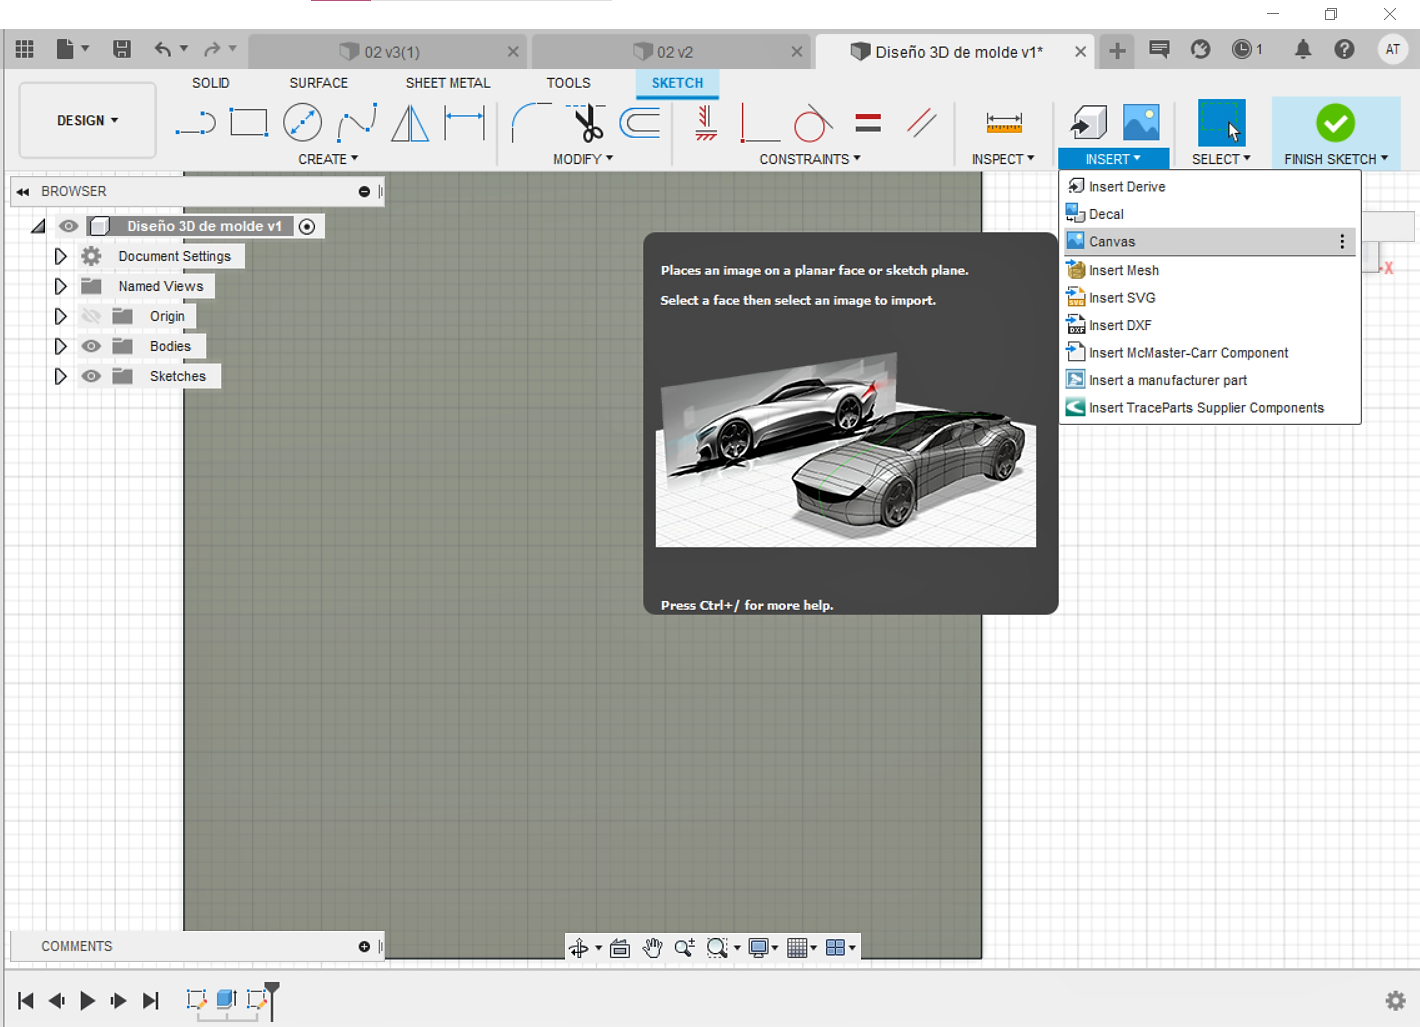Viewport: 1420px width, 1027px height.
Task: Open the data panel grid icon
Action: coord(25,49)
